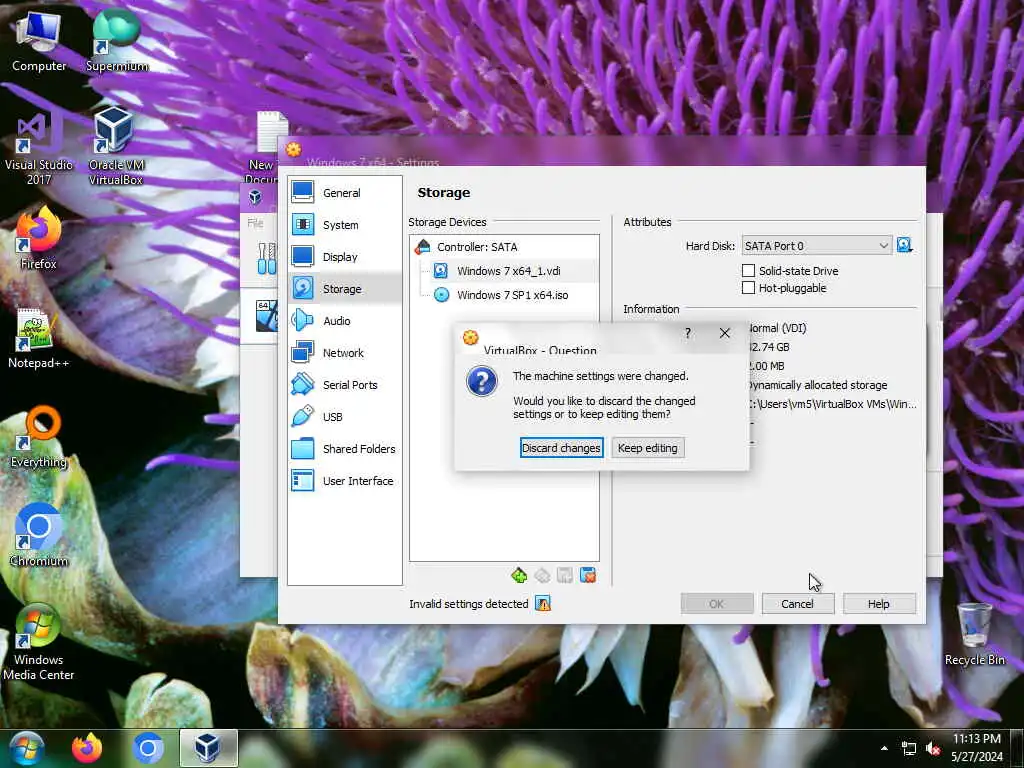Click the question dialog's help question mark

[687, 333]
